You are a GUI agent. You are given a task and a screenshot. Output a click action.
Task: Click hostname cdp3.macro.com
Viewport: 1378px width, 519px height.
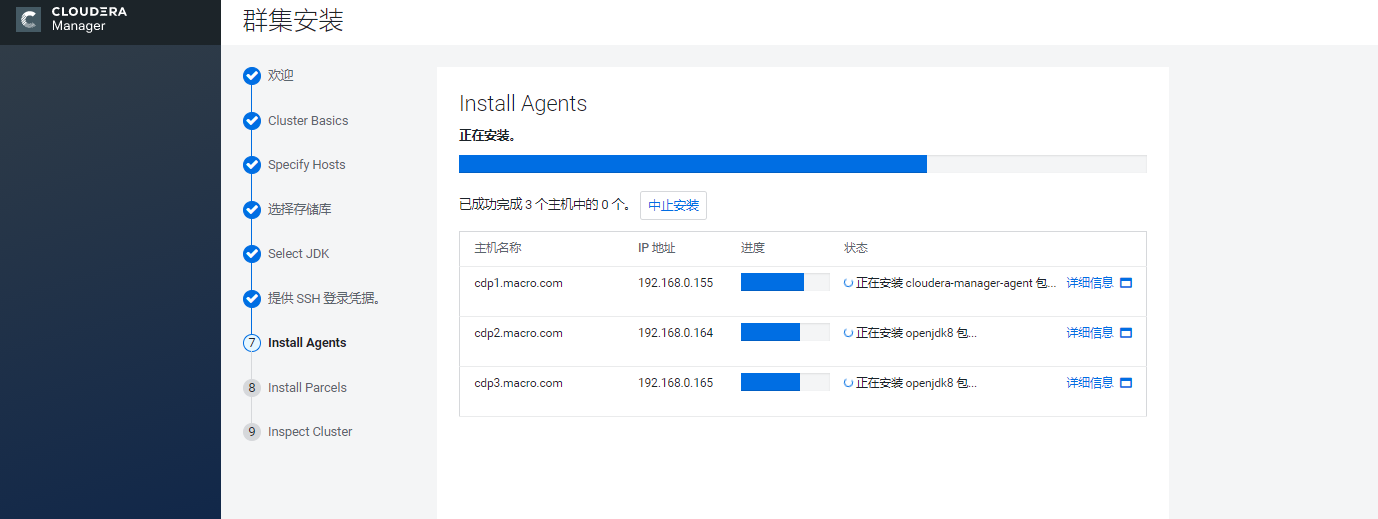coord(518,383)
